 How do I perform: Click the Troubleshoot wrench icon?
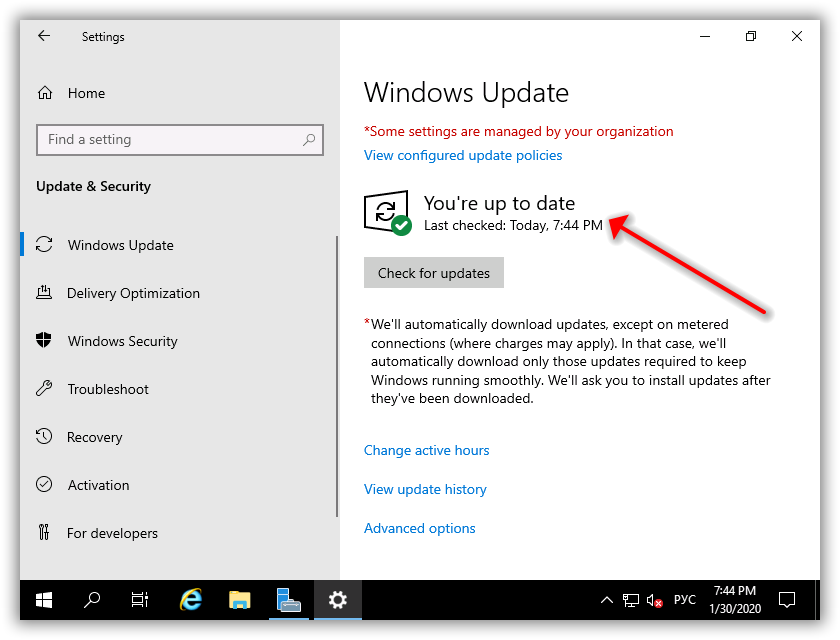point(44,388)
